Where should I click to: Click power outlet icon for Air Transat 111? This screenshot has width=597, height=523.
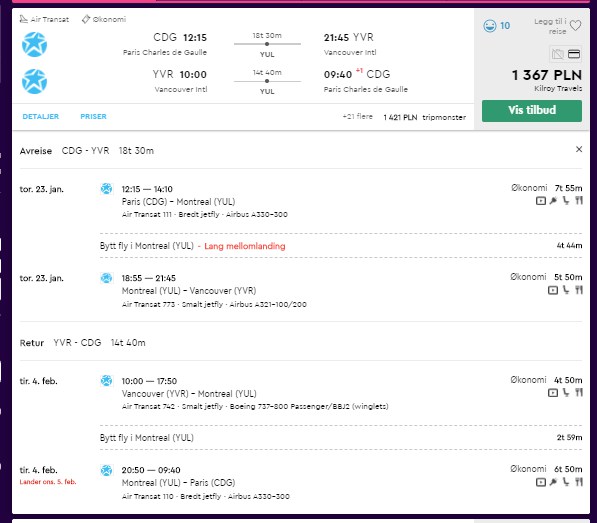553,201
